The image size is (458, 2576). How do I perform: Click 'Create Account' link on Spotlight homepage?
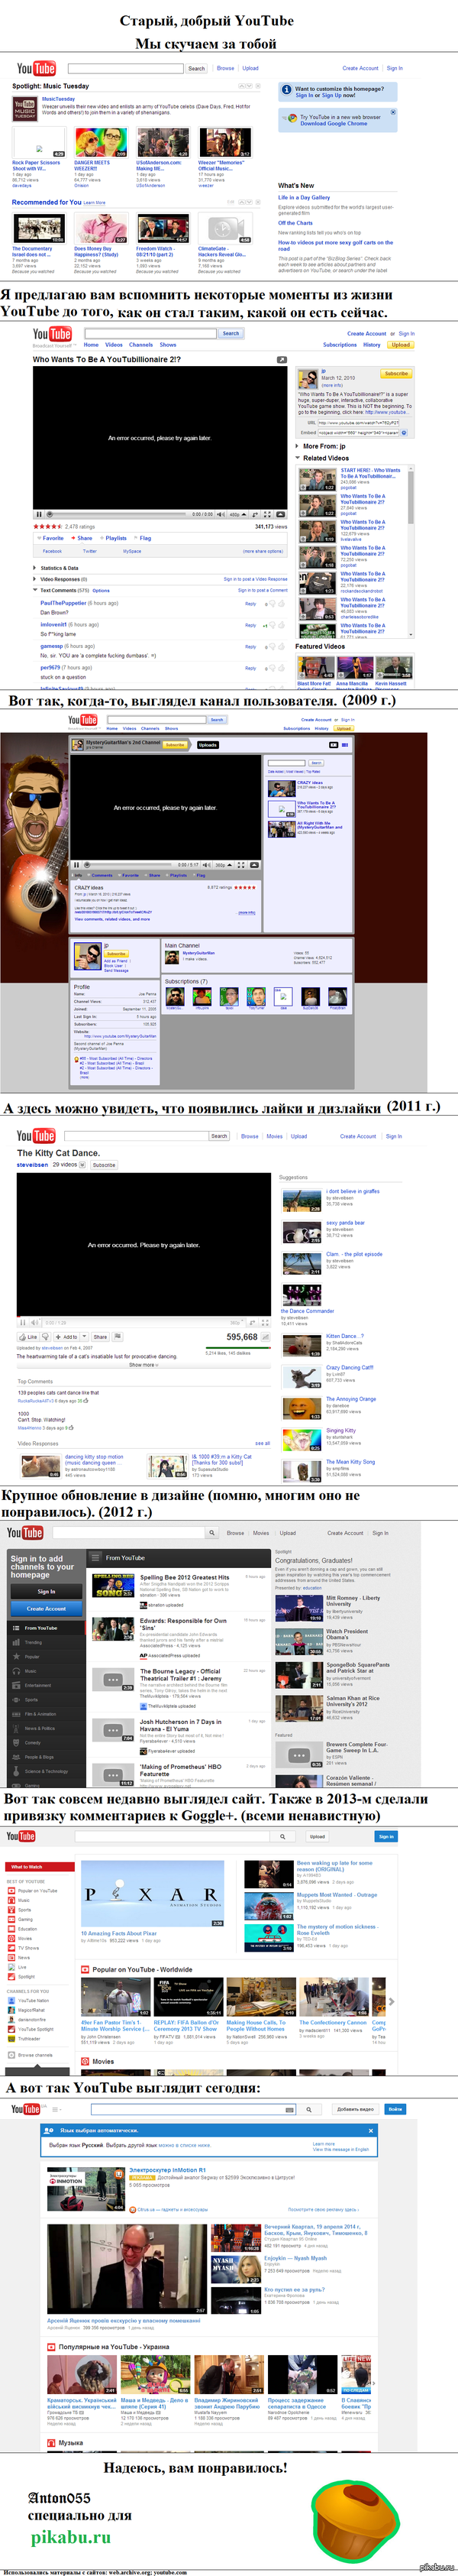pos(360,69)
